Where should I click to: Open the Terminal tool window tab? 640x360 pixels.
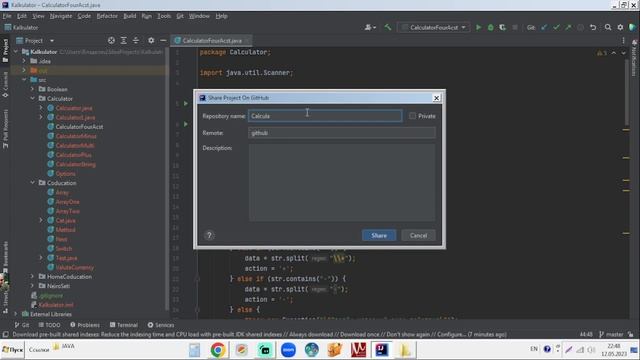[124, 325]
